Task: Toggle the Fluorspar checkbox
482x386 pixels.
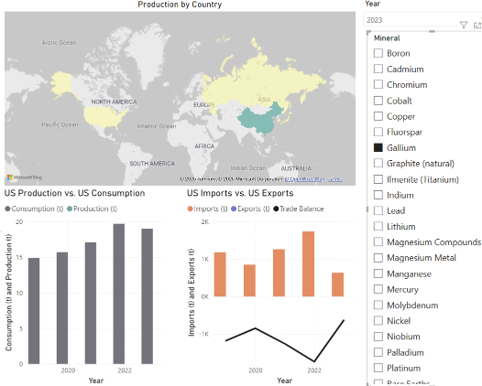Action: tap(378, 132)
